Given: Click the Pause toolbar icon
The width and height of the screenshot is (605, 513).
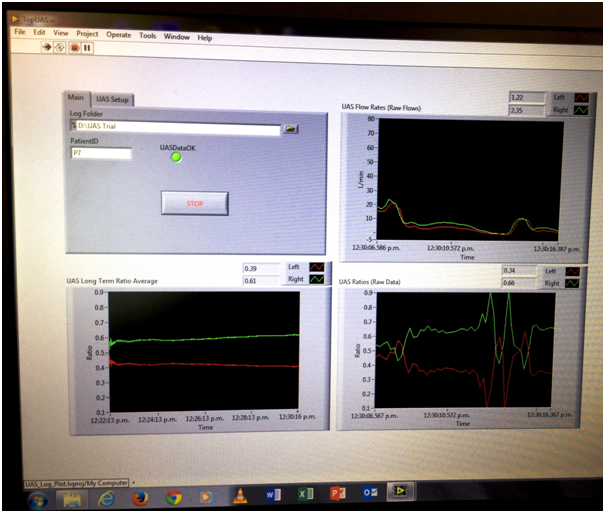Looking at the screenshot, I should pos(87,47).
